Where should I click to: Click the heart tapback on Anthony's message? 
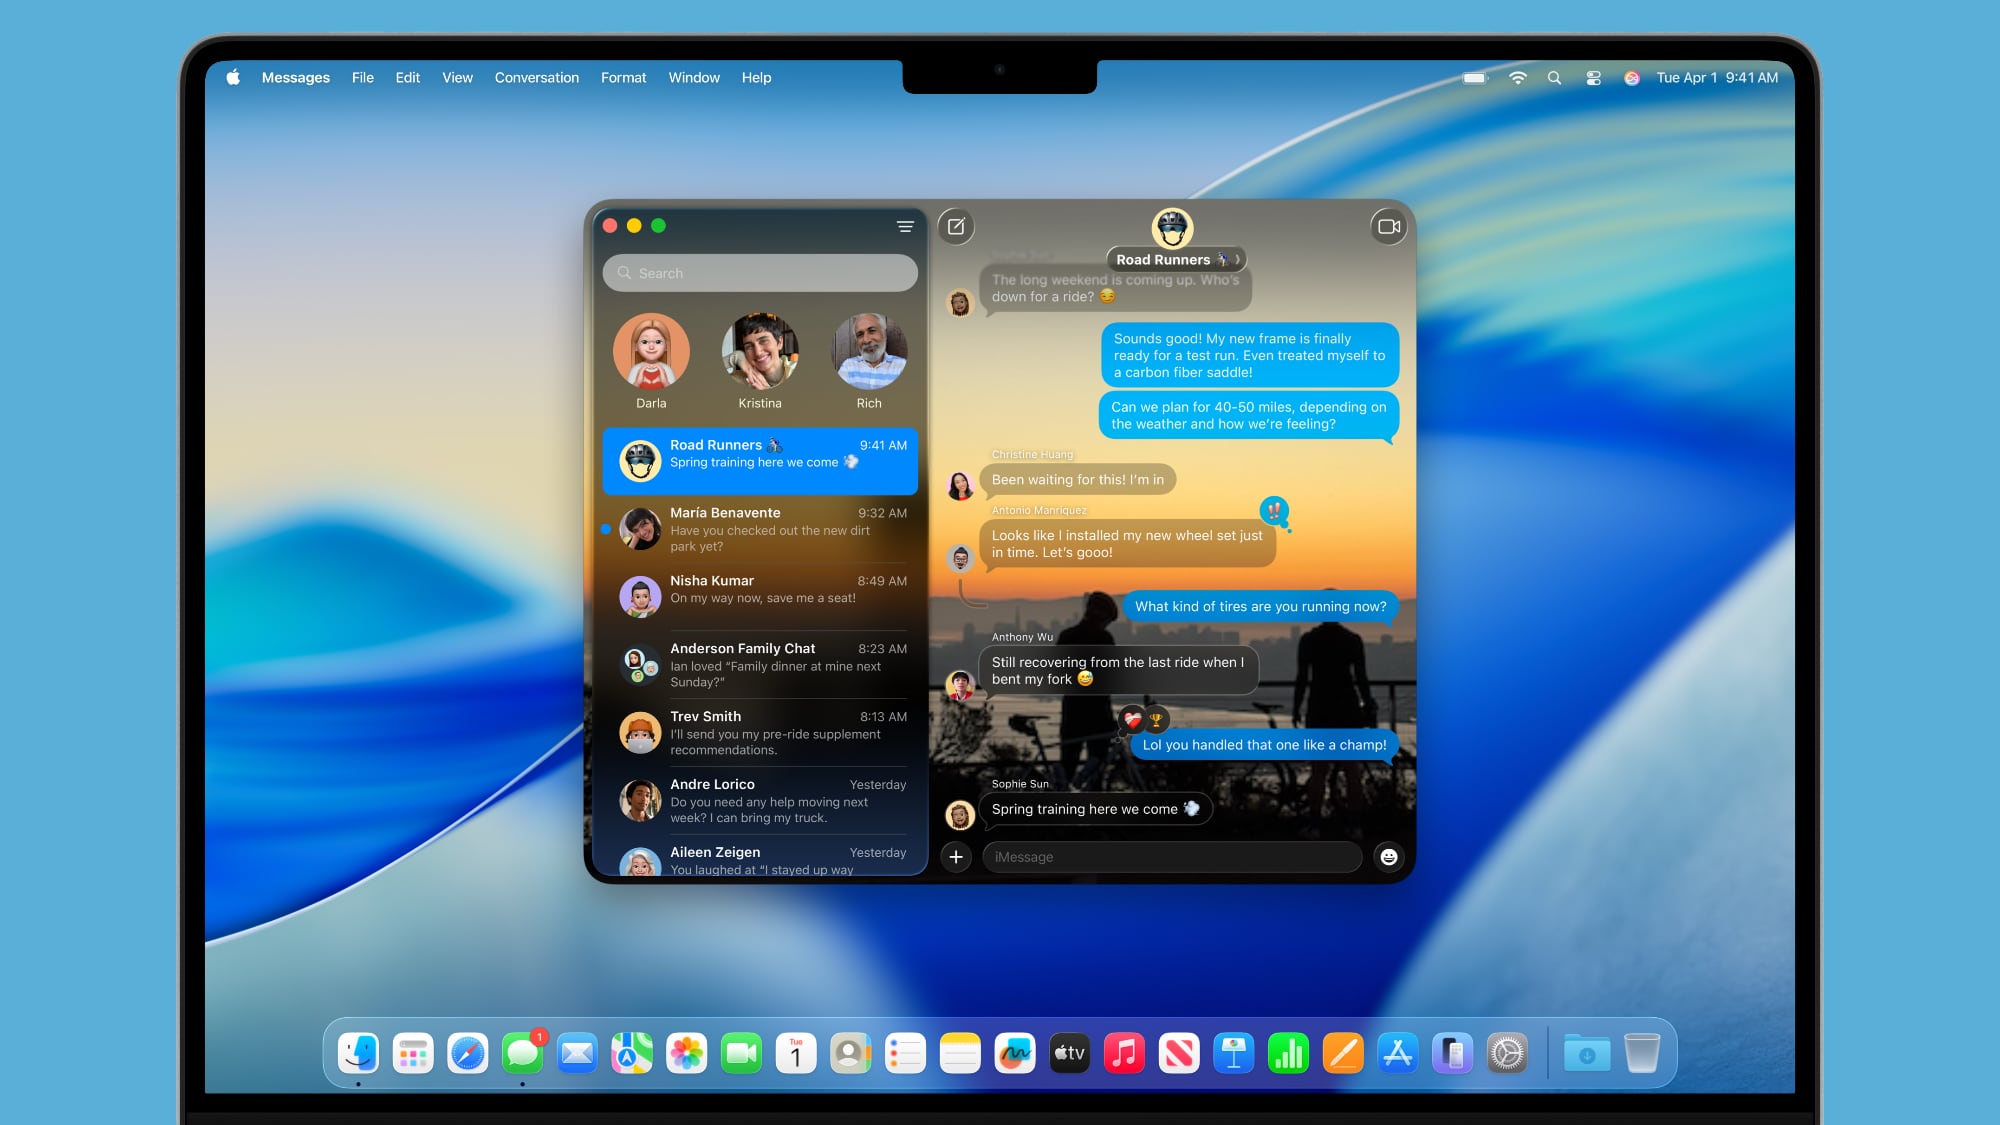pyautogui.click(x=1129, y=717)
